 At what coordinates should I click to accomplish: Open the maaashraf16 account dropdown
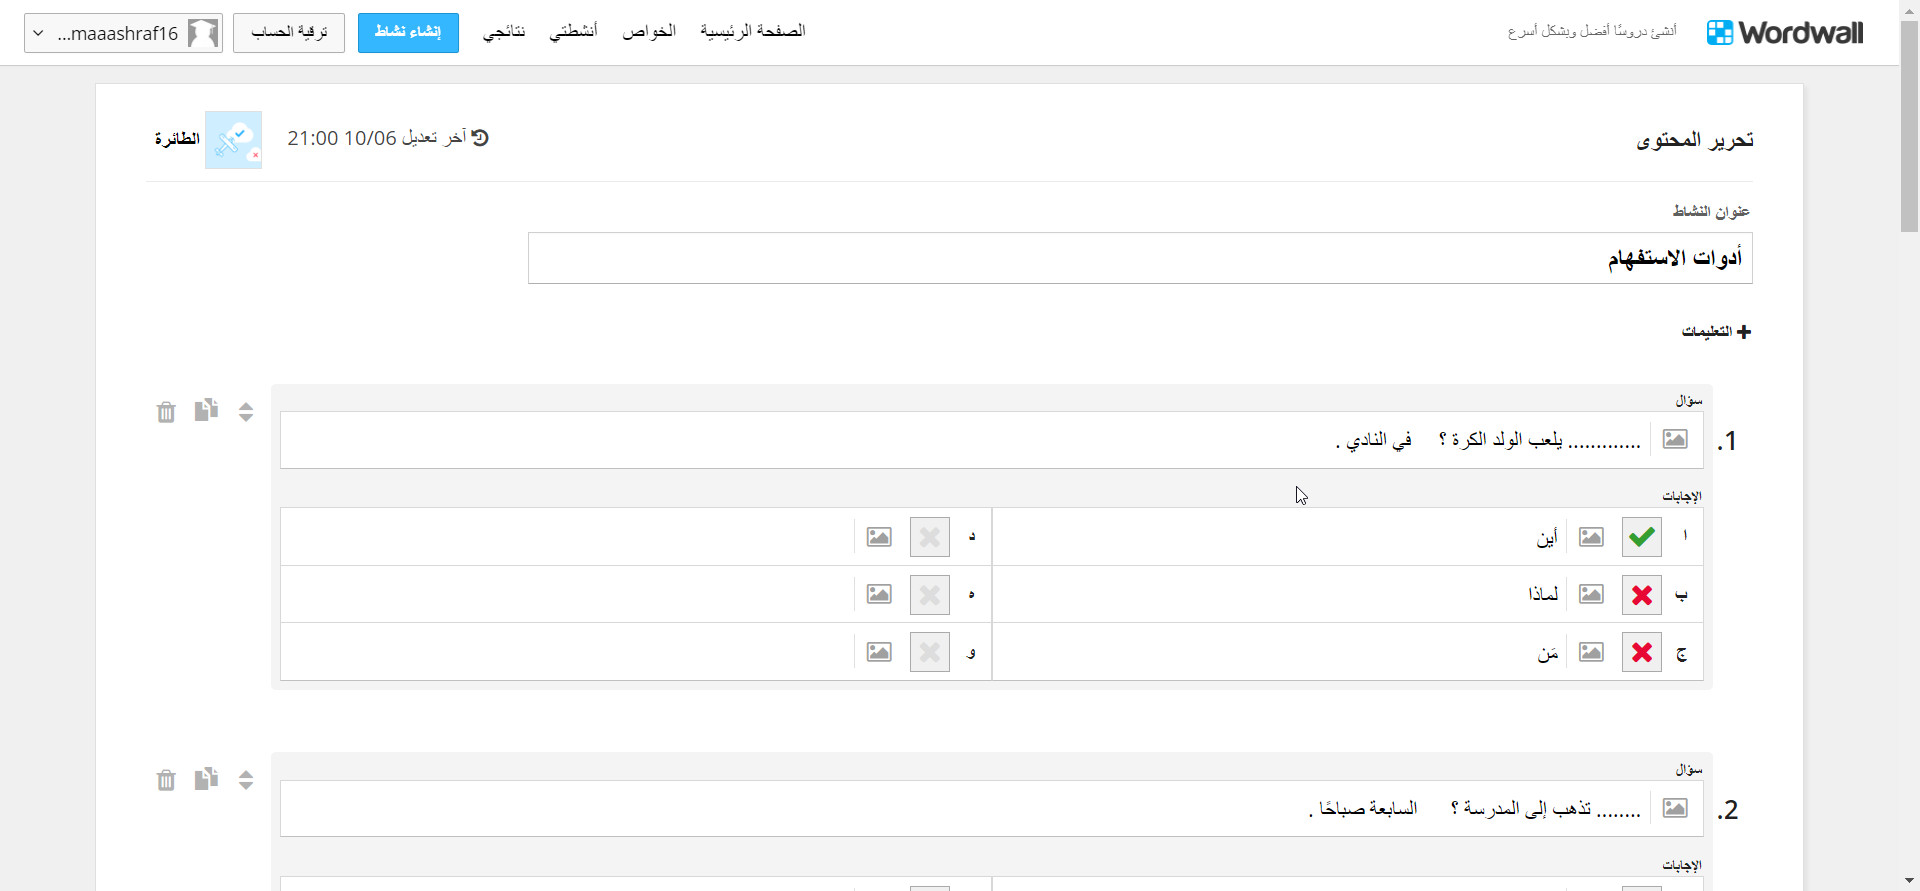pyautogui.click(x=123, y=33)
